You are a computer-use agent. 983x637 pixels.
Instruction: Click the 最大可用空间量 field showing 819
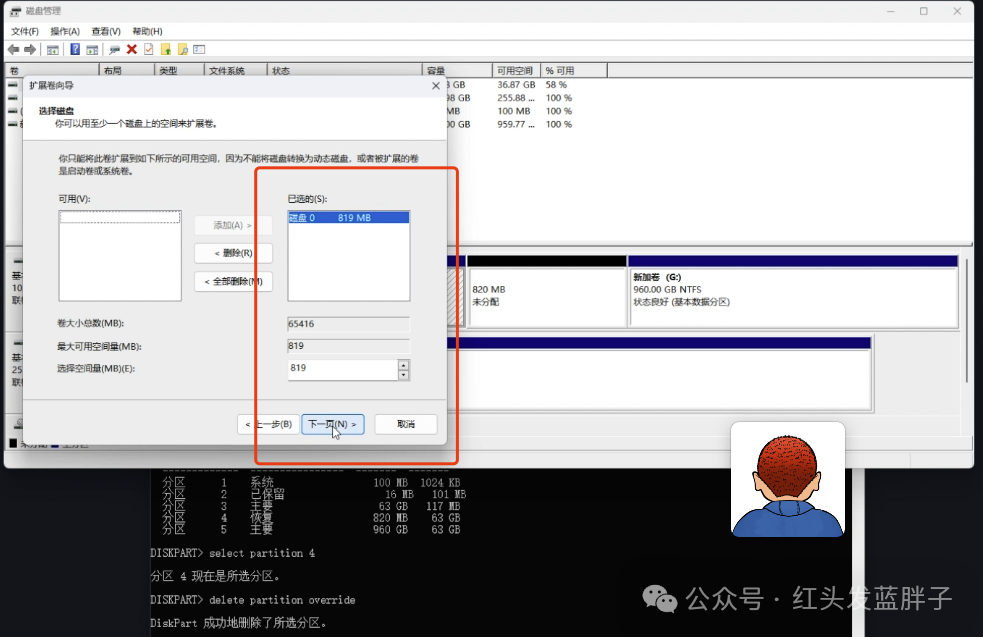349,346
